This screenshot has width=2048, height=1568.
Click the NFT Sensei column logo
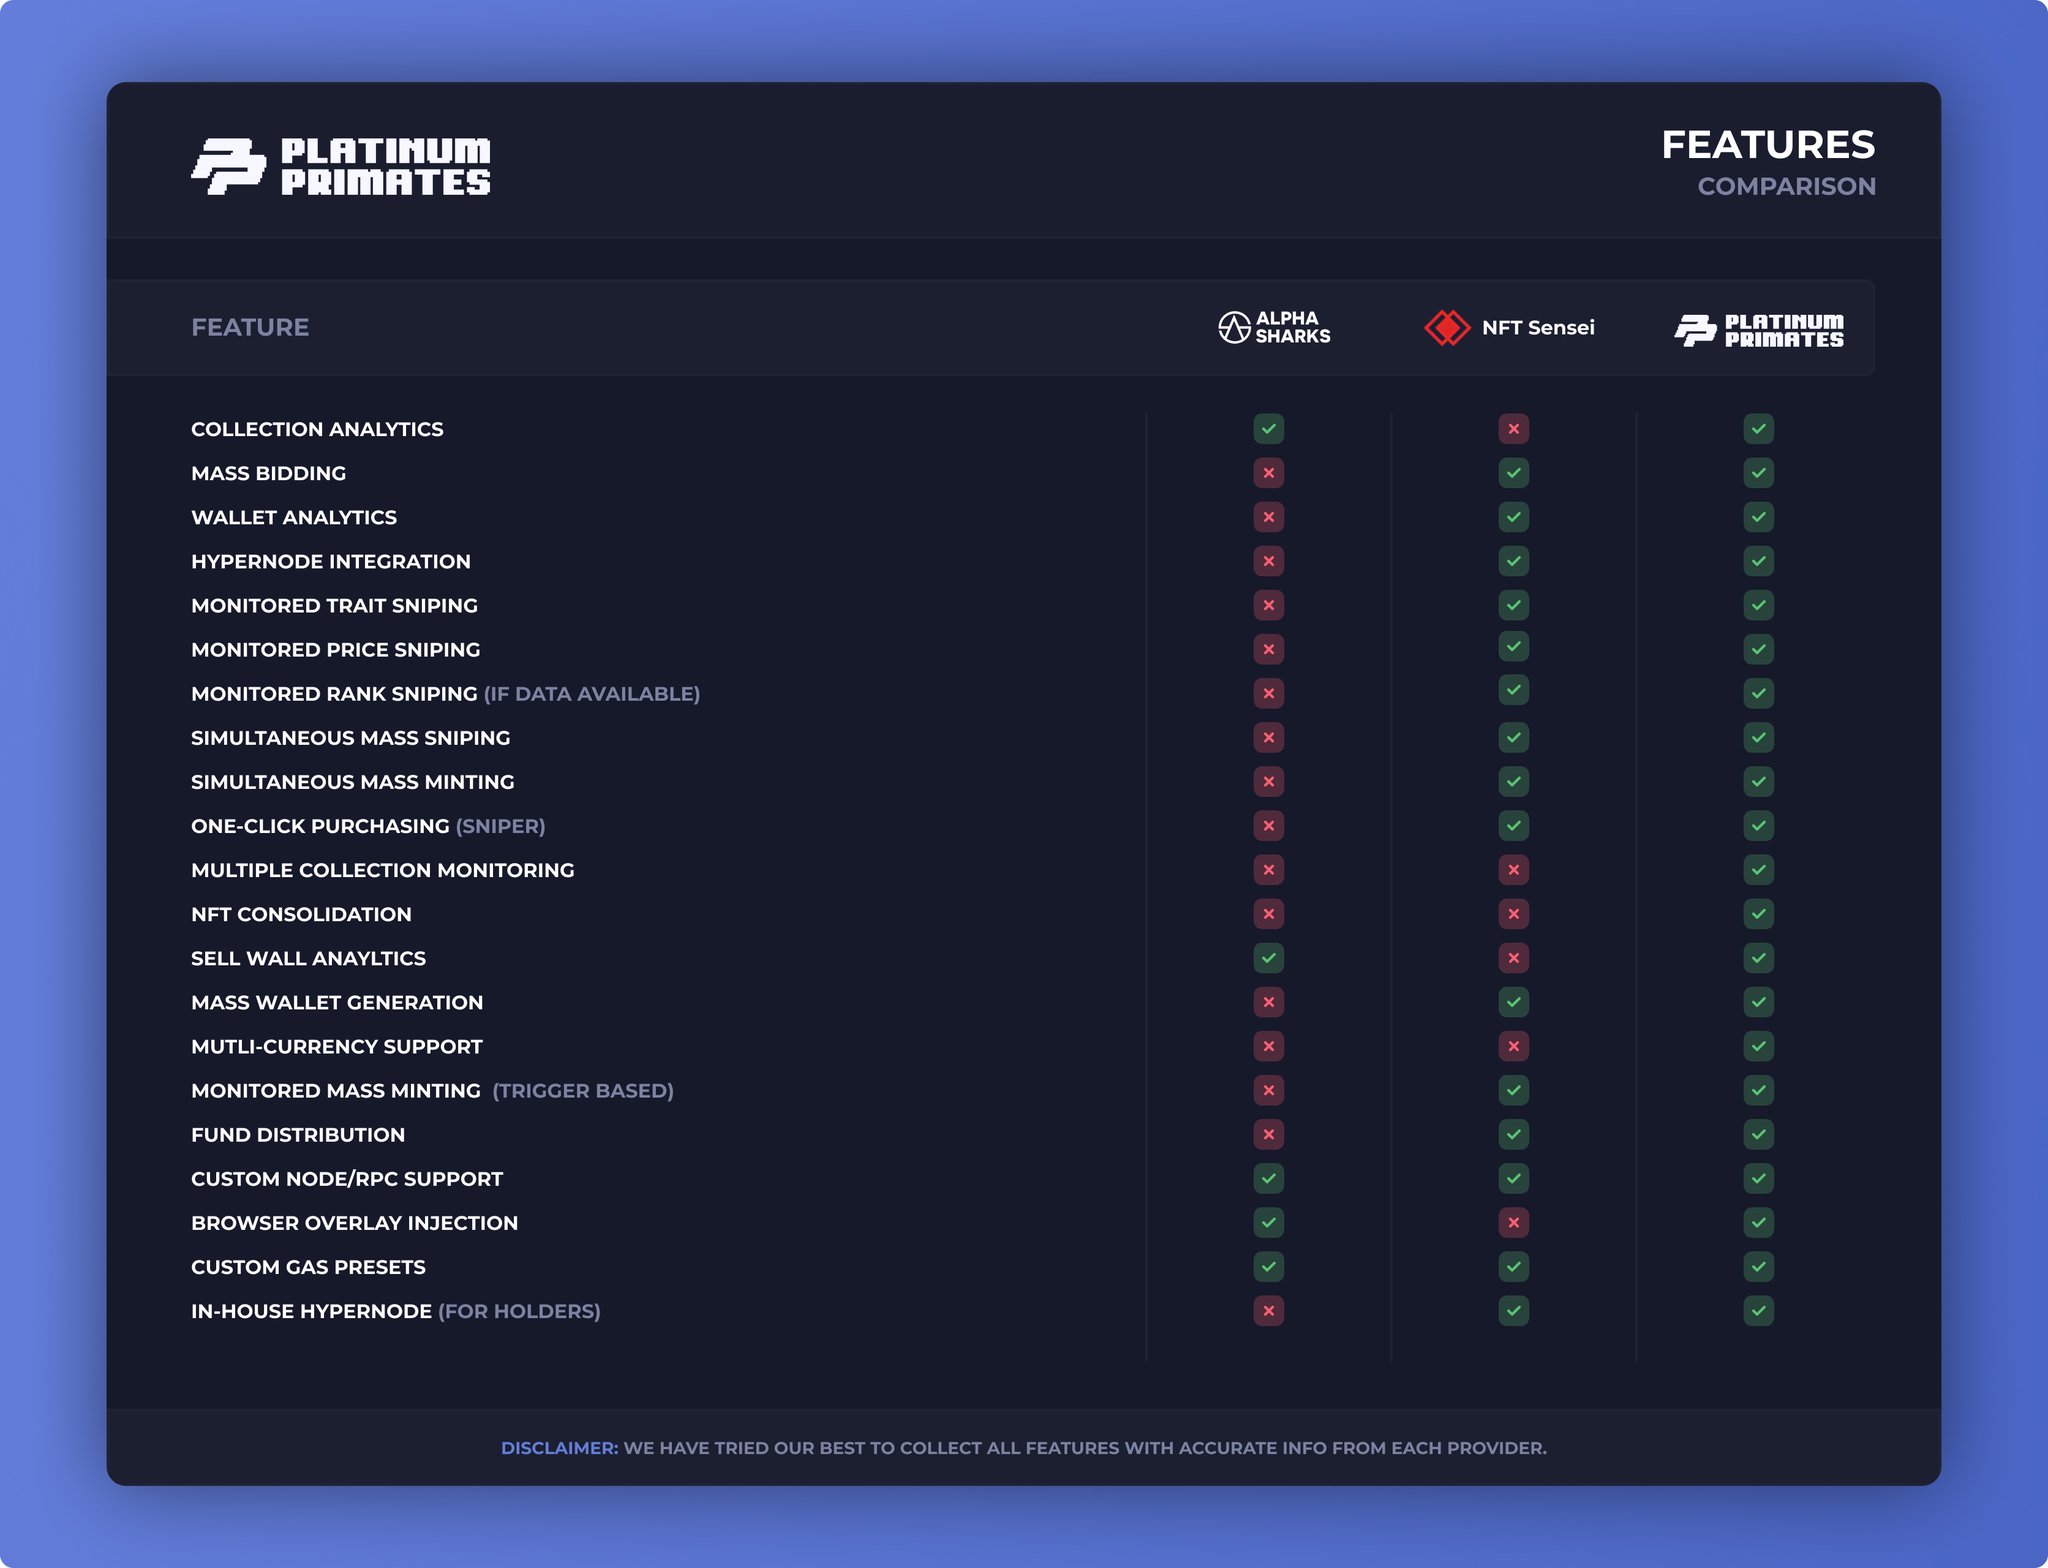pos(1510,327)
